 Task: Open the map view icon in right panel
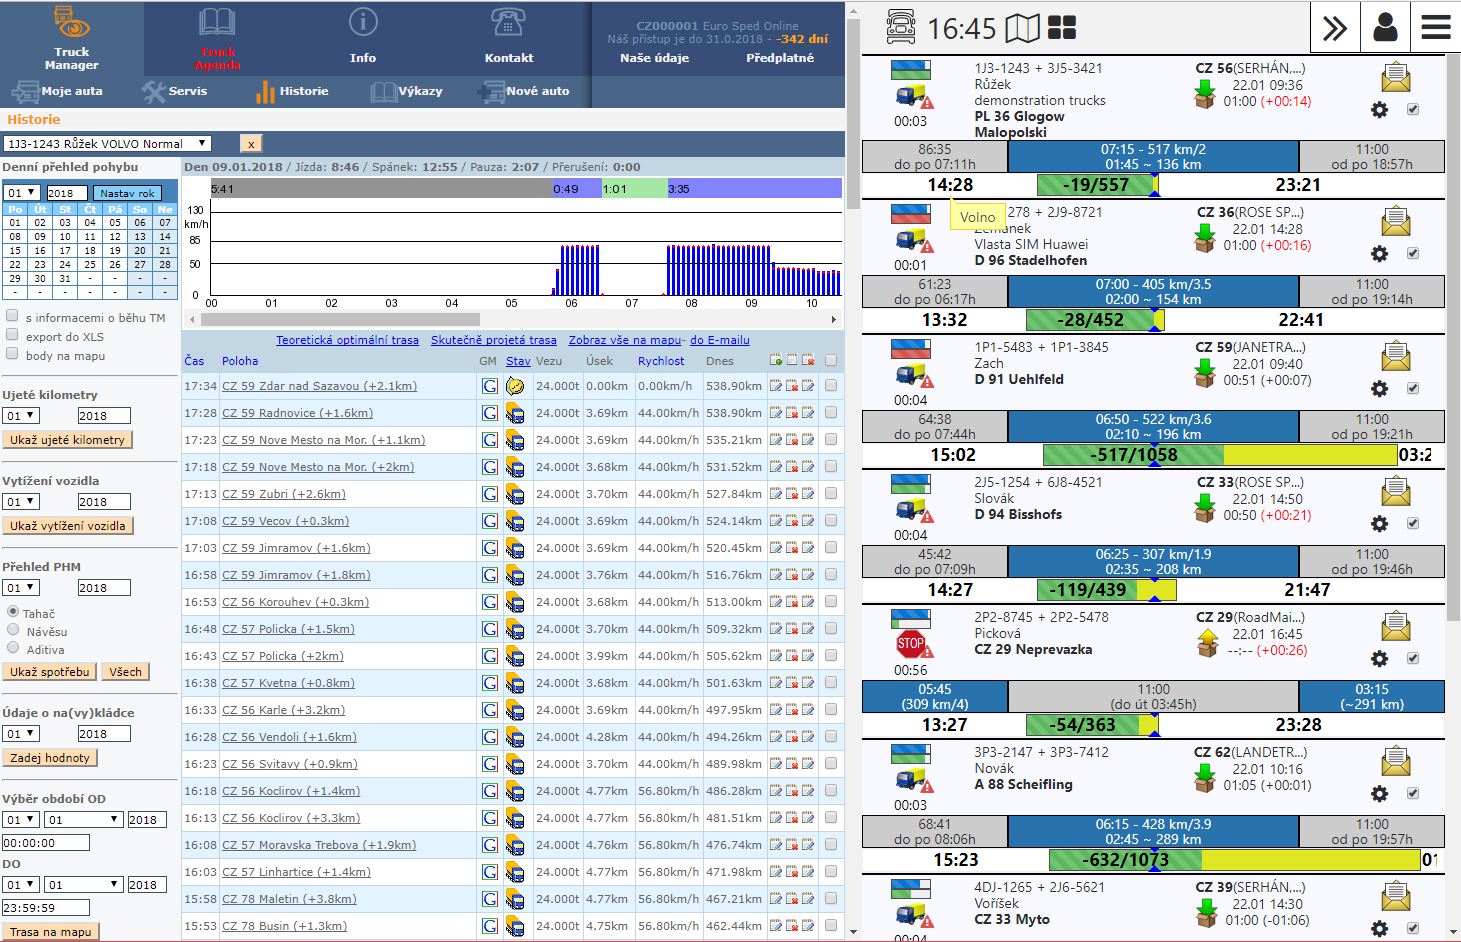(1022, 28)
